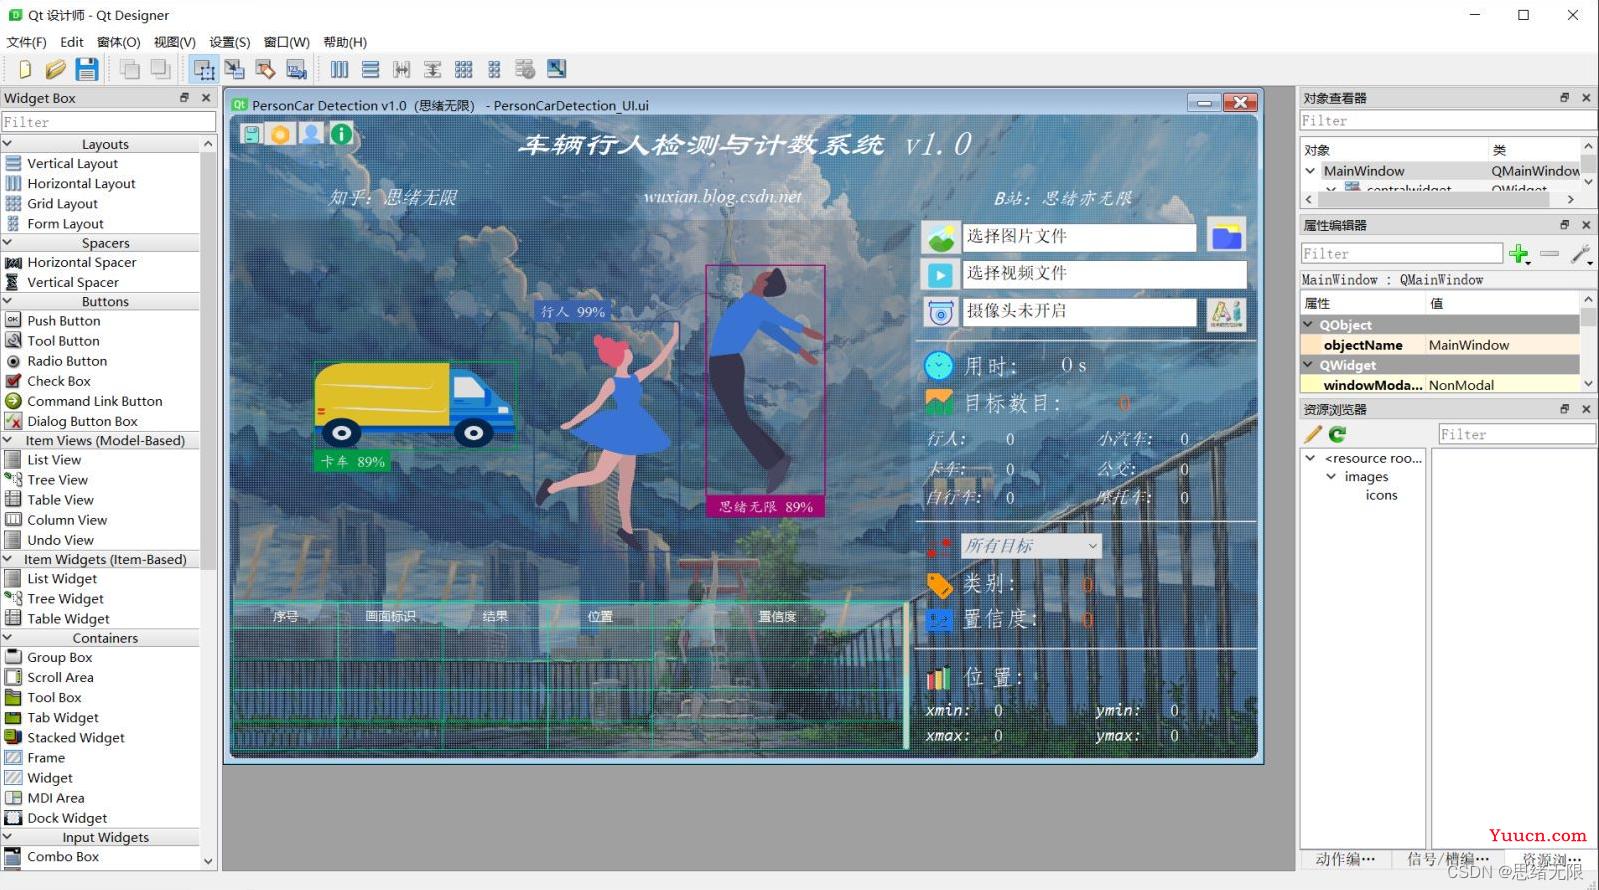Click the wrench configure icon
Screen dimensions: 1599x890
(x=1581, y=254)
